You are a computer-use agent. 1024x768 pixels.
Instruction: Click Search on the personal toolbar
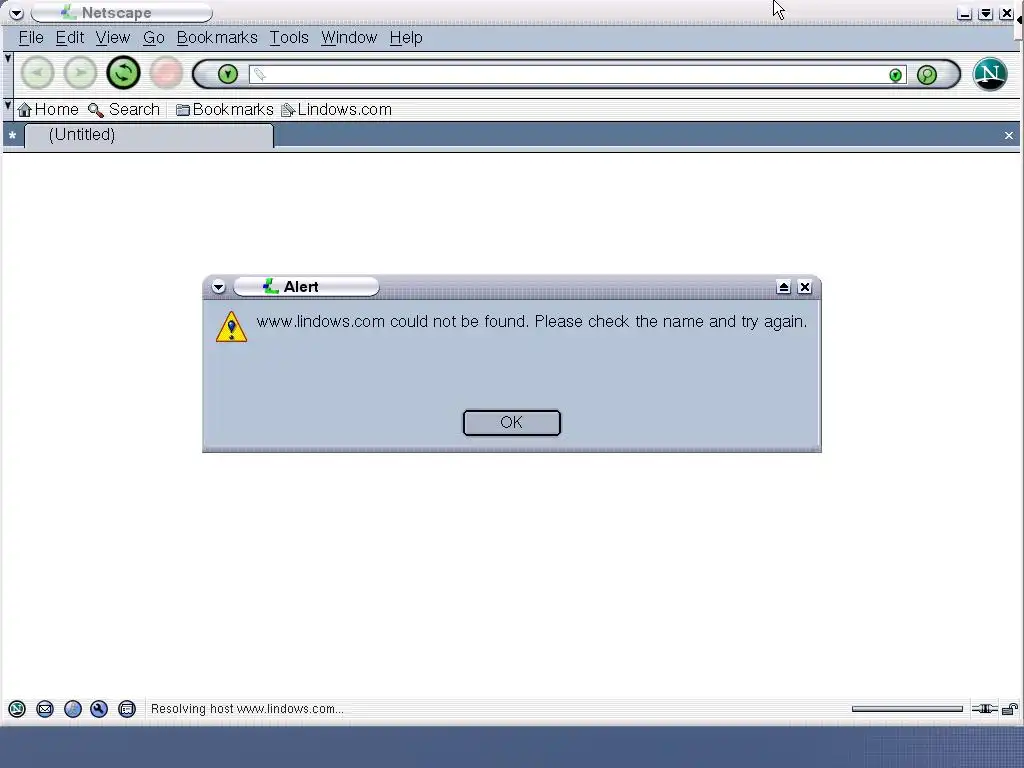point(124,110)
